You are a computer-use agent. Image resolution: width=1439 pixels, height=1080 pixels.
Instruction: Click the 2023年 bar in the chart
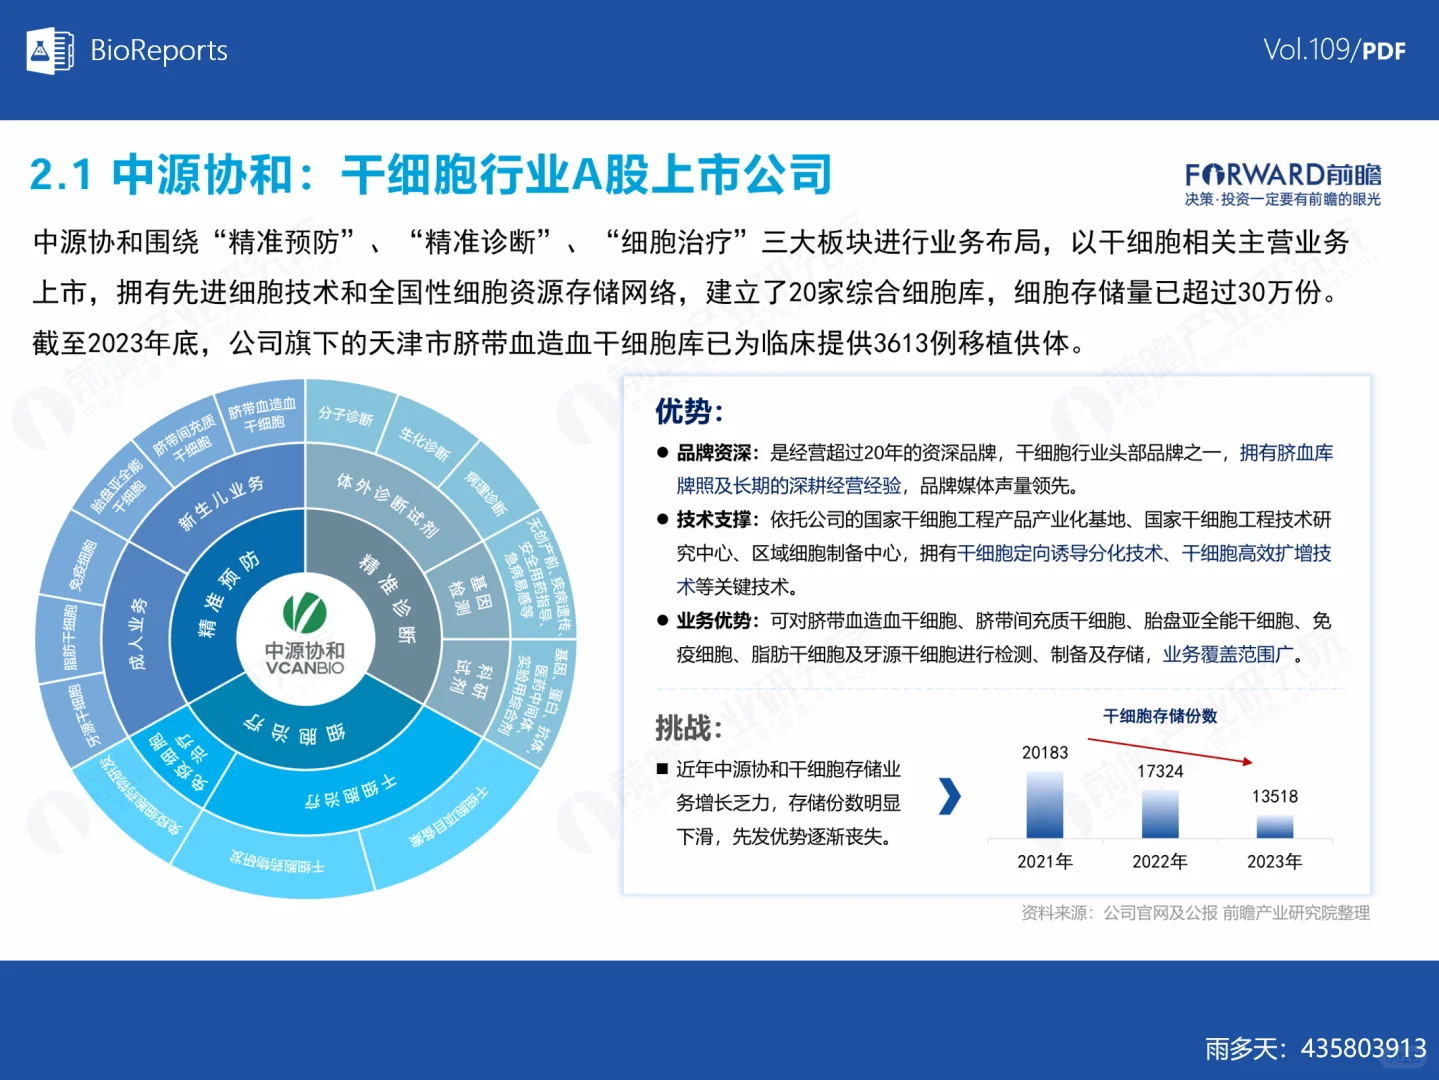[x=1274, y=826]
